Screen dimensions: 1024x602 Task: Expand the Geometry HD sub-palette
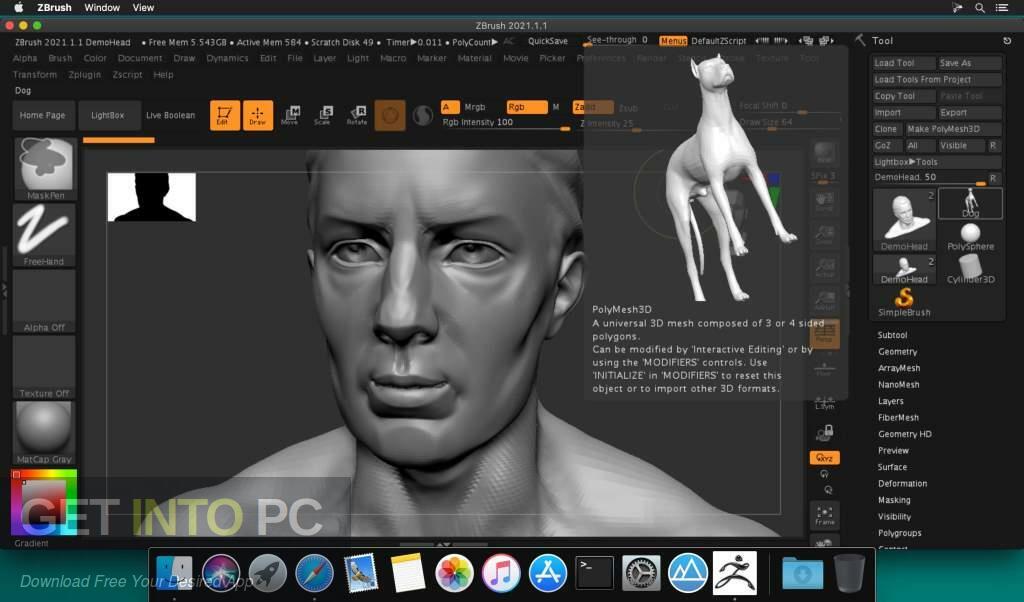[x=904, y=434]
